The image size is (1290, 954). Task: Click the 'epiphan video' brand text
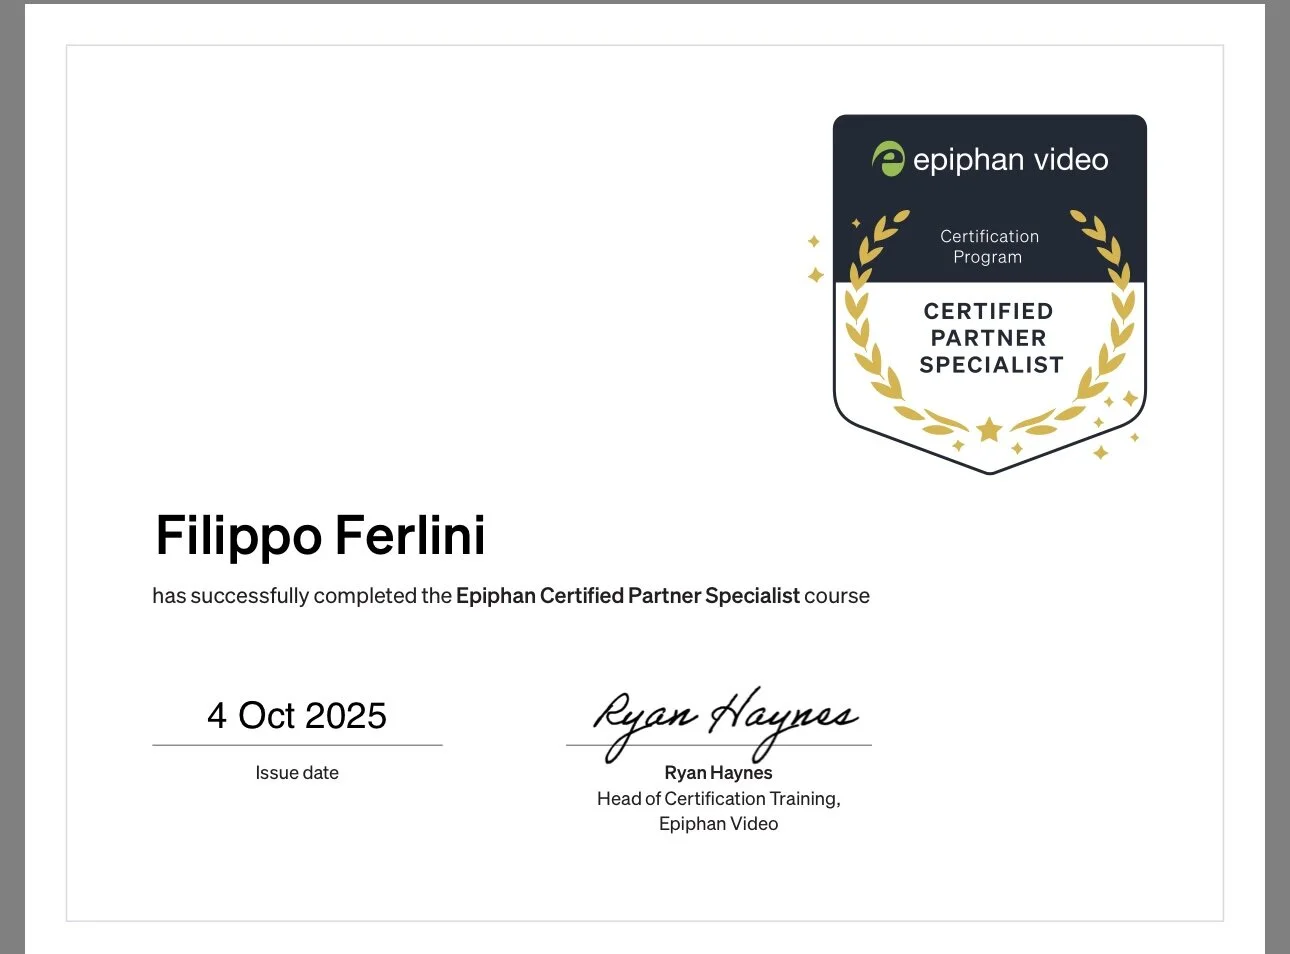1010,160
